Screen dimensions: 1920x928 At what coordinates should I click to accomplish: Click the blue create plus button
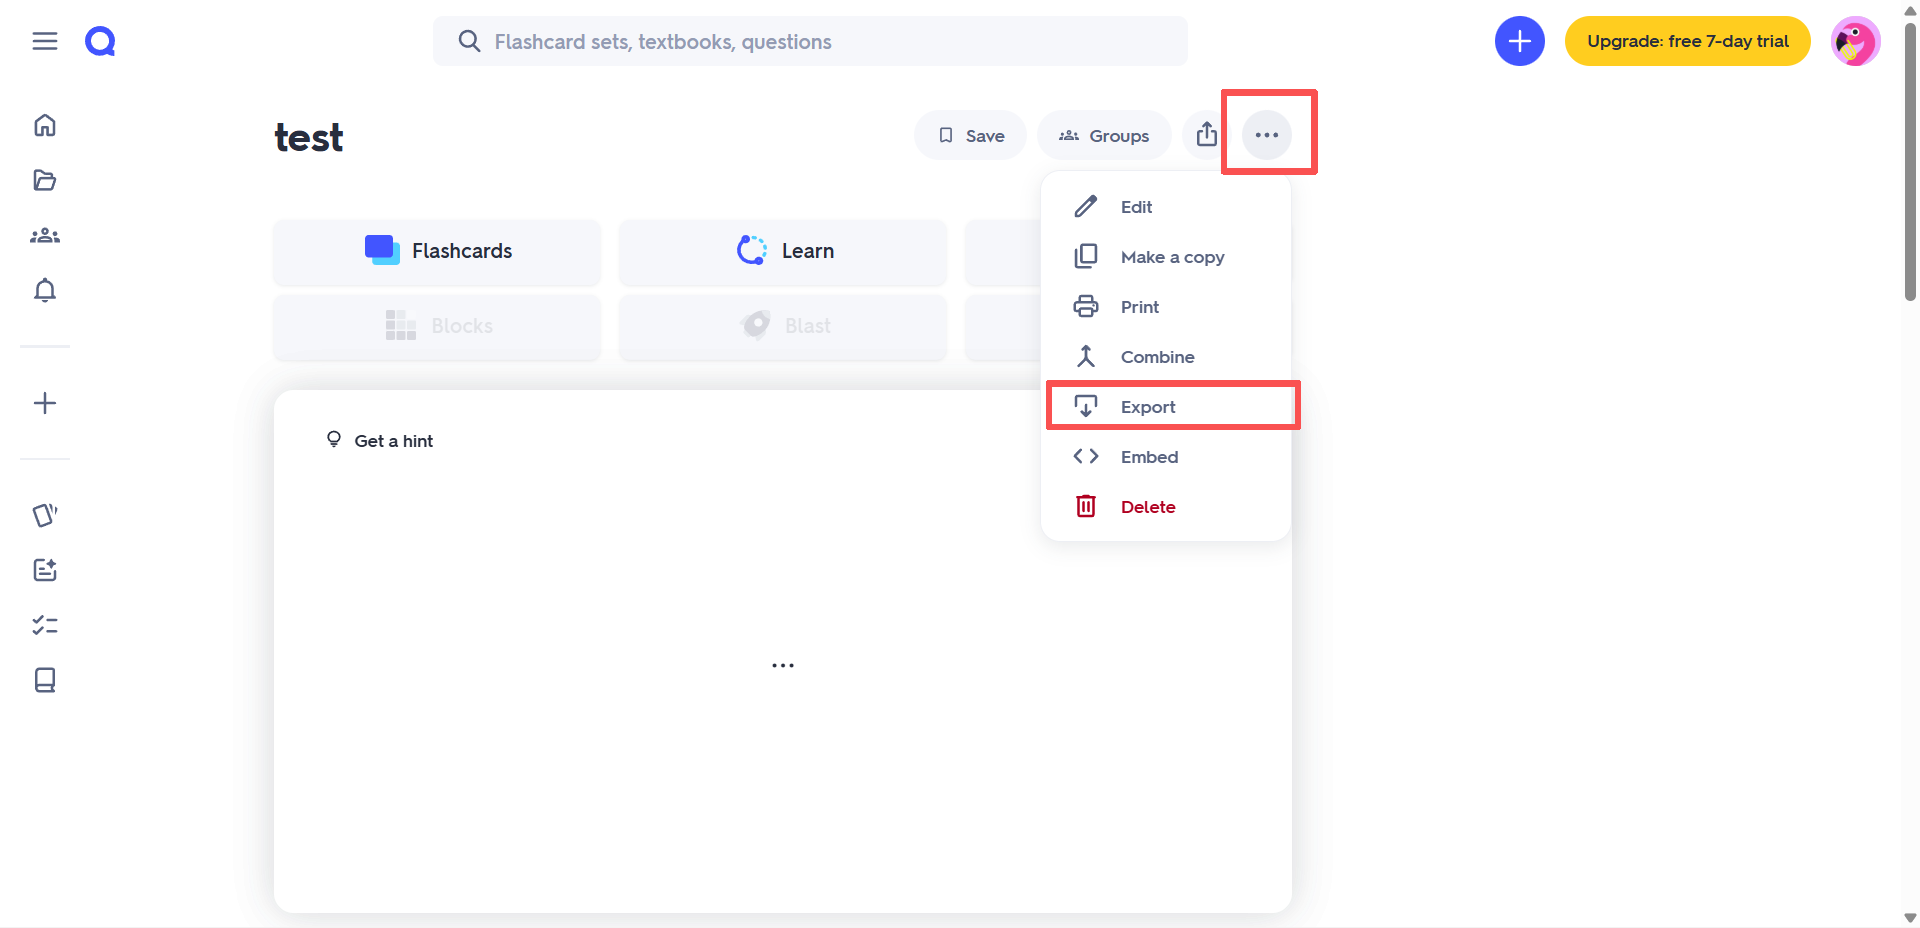1520,41
